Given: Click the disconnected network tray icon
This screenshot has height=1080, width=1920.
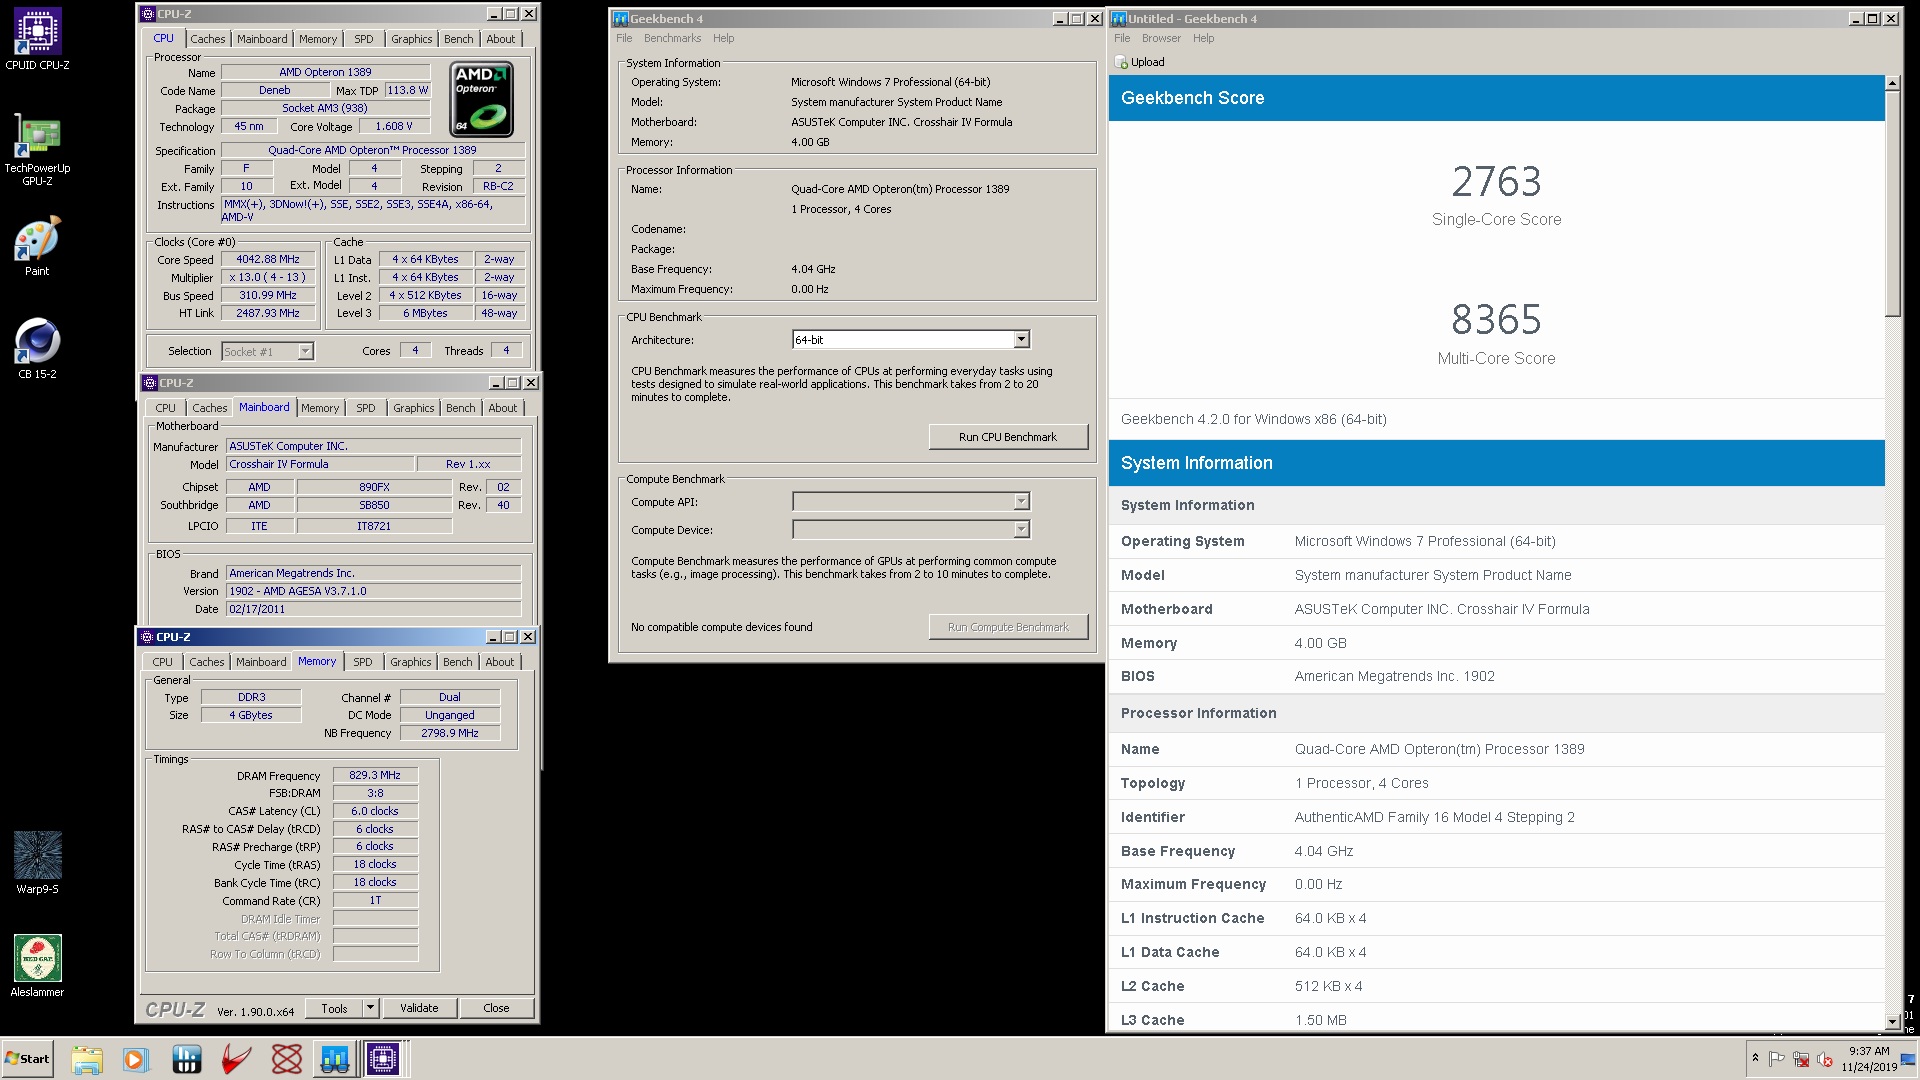Looking at the screenshot, I should coord(1801,1059).
